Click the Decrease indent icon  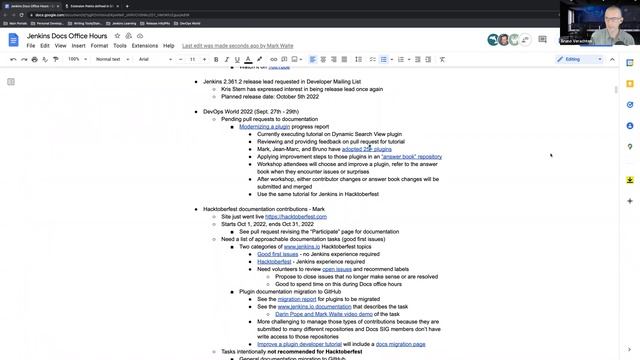click(x=418, y=60)
